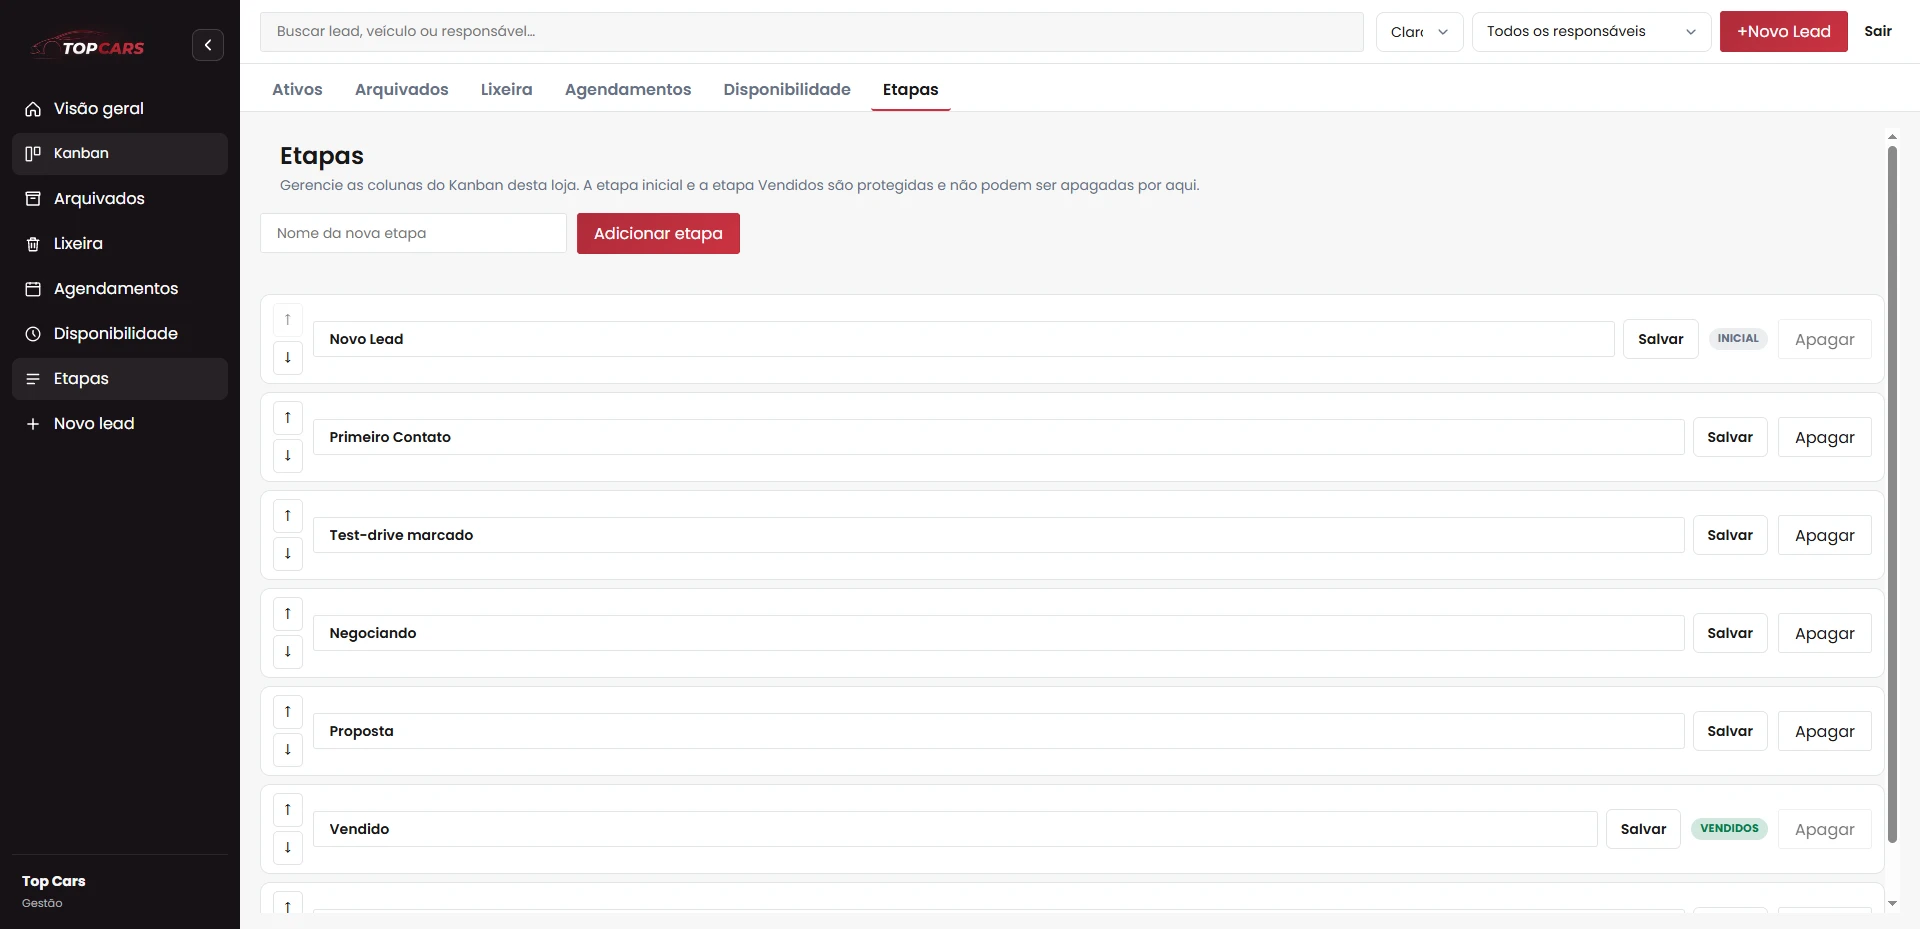Click the vertical scrollbar down arrow
This screenshot has height=929, width=1920.
pos(1892,903)
